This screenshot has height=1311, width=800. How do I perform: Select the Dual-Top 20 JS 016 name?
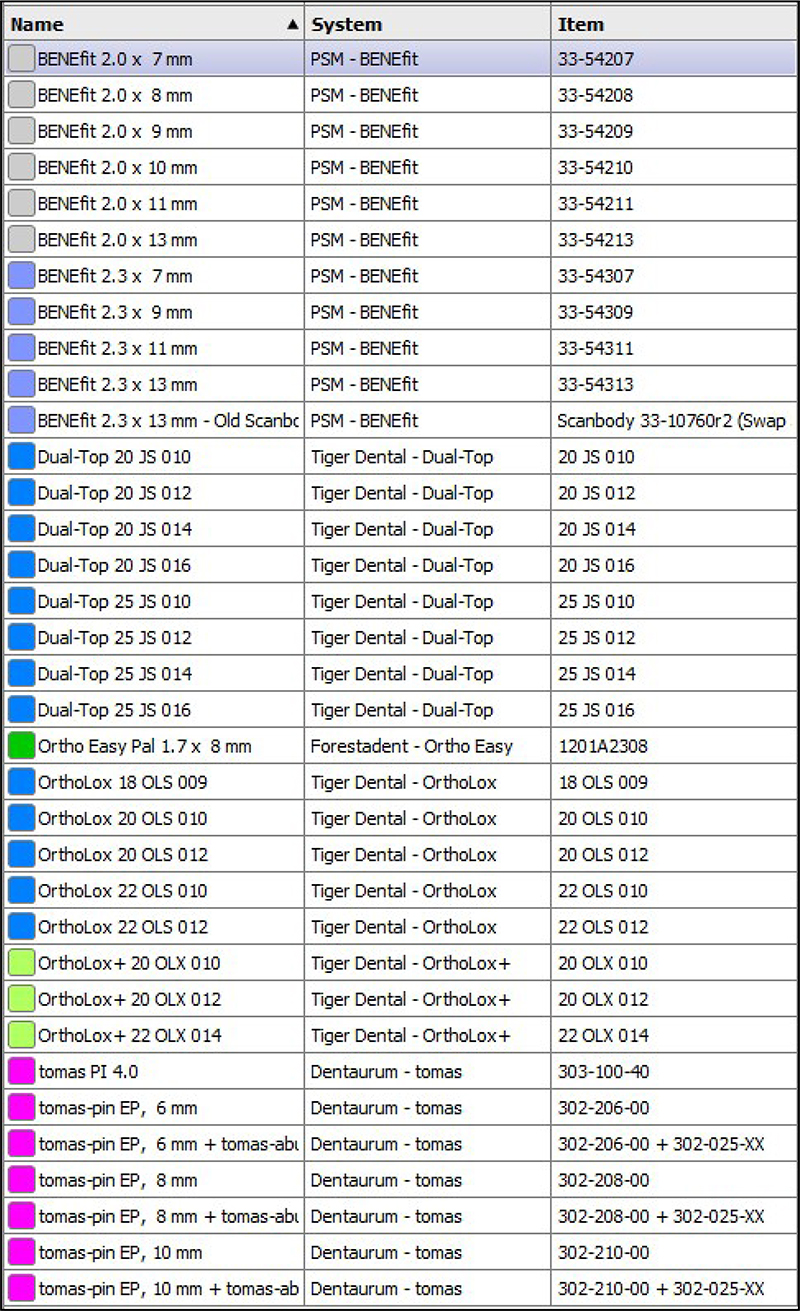[114, 565]
